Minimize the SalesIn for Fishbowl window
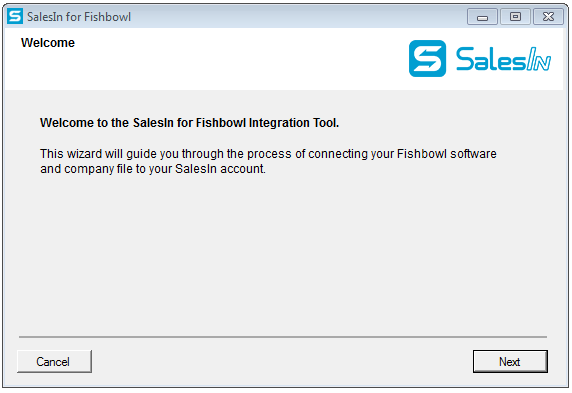Image resolution: width=572 pixels, height=393 pixels. tap(482, 17)
